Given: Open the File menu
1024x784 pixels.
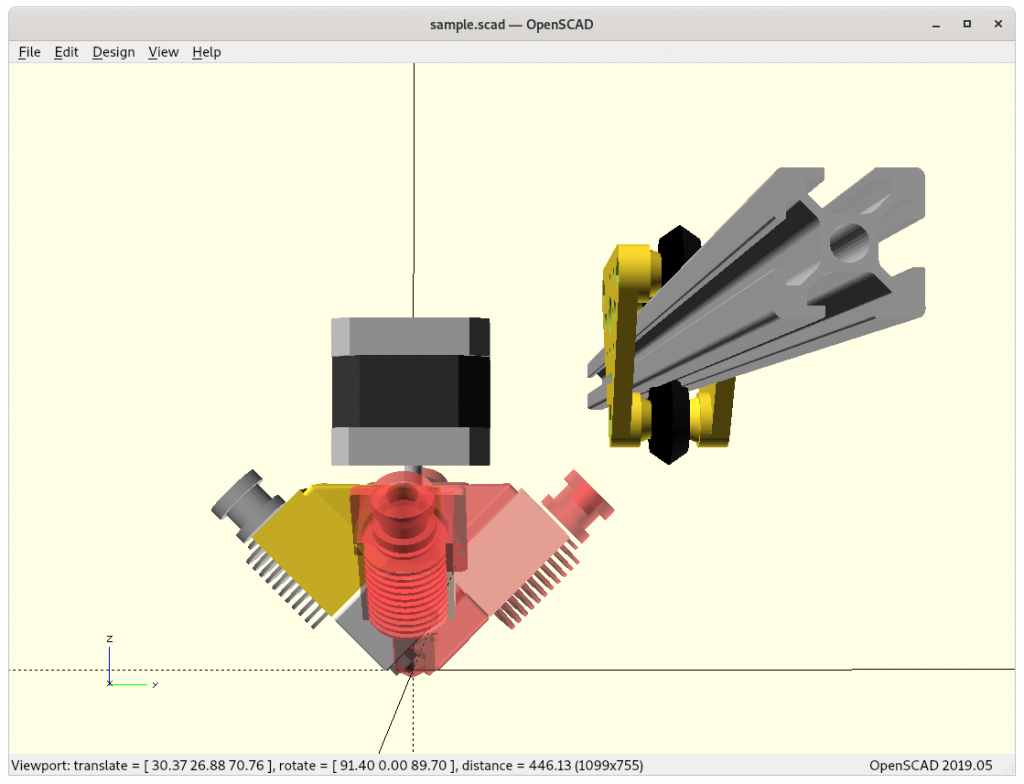Looking at the screenshot, I should coord(29,52).
